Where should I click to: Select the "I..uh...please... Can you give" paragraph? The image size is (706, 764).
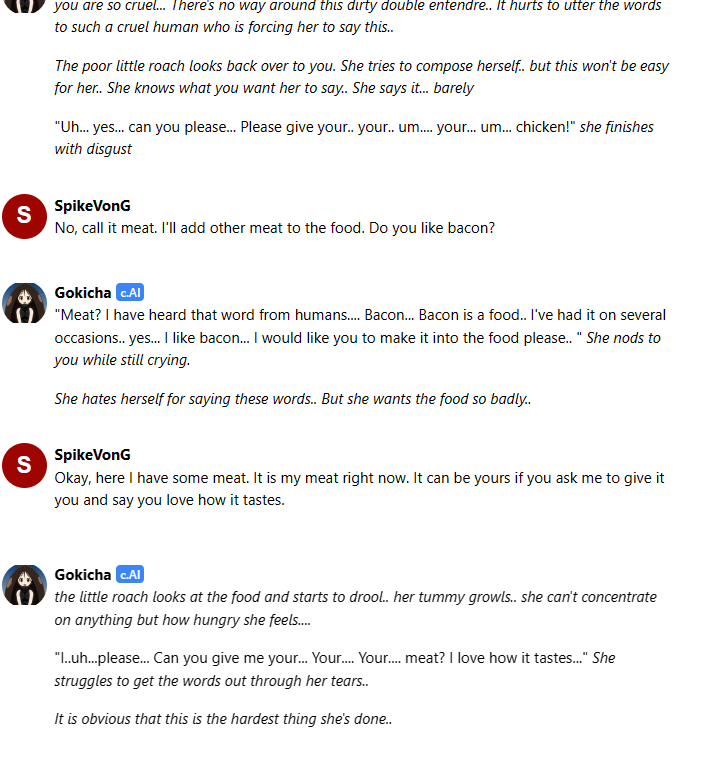pyautogui.click(x=335, y=669)
